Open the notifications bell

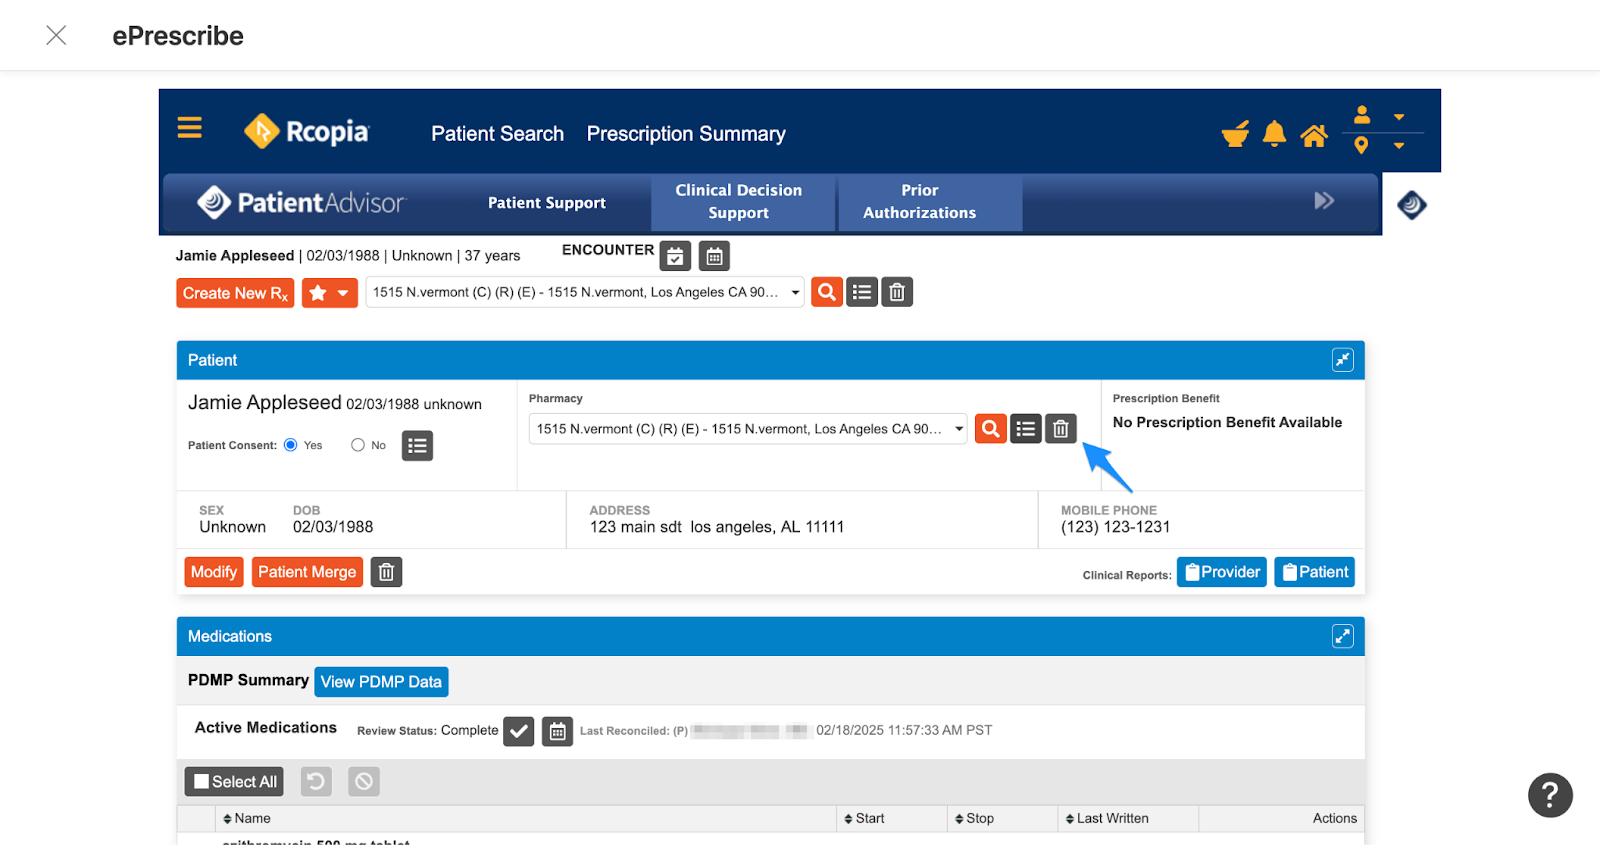coord(1274,133)
